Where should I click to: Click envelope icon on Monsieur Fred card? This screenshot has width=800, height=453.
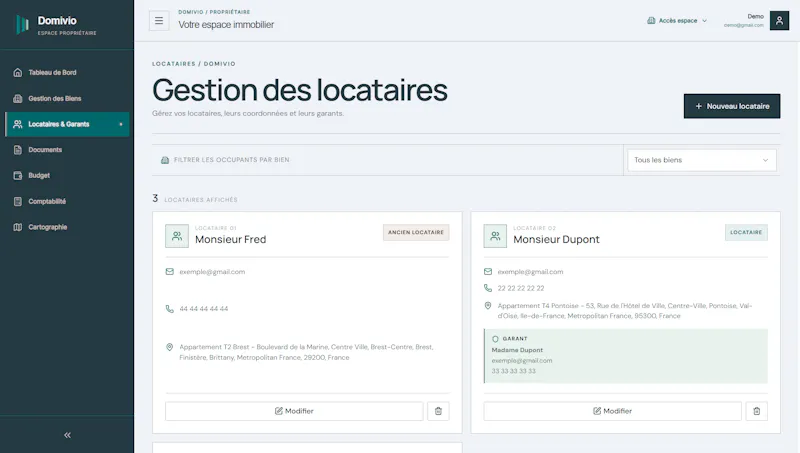170,272
